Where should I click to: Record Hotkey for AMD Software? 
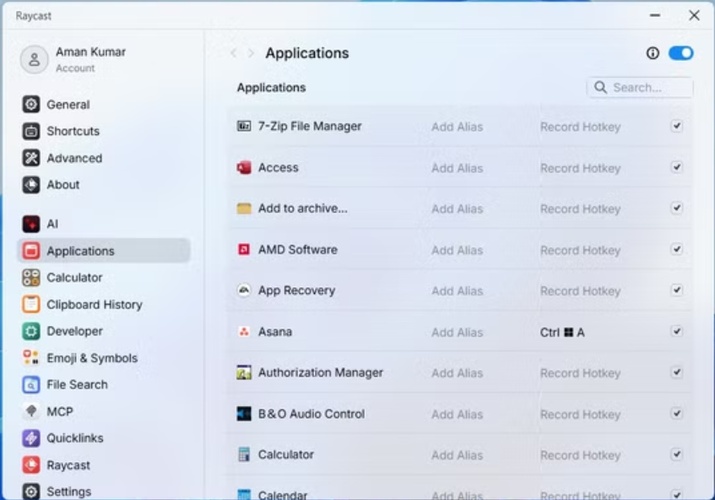point(580,250)
